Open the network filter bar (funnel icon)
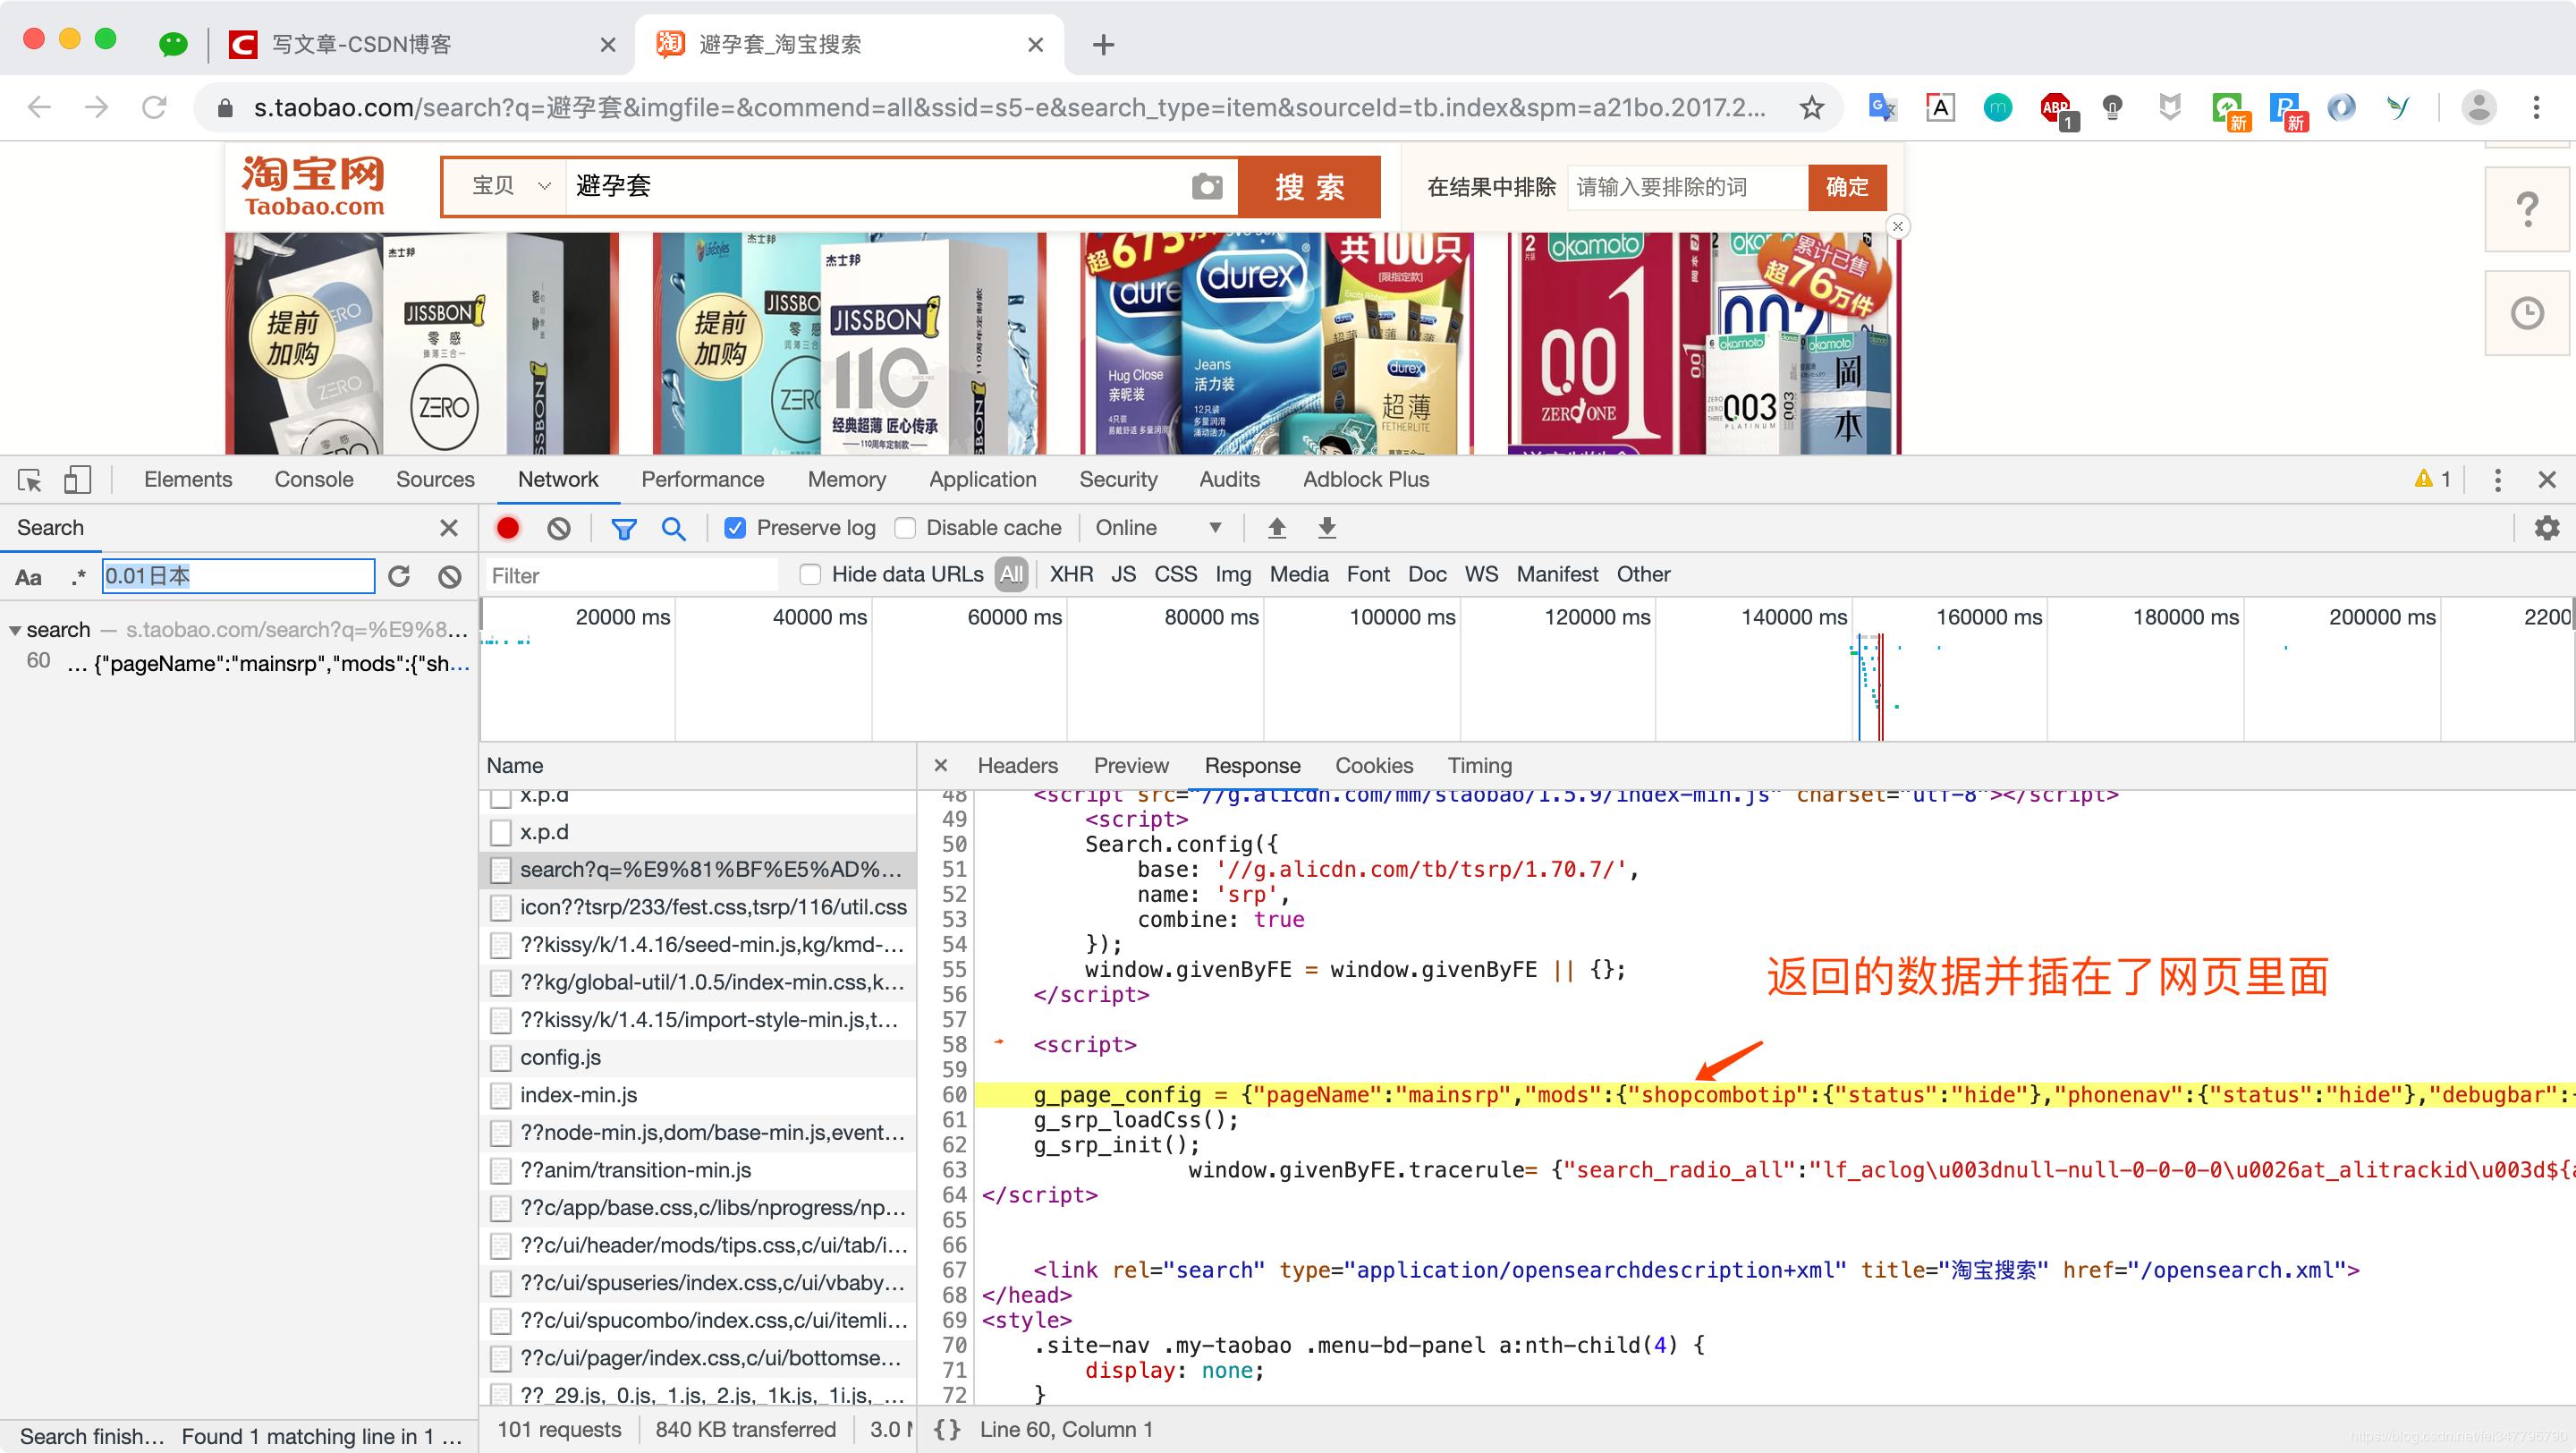Viewport: 2576px width, 1453px height. point(623,528)
